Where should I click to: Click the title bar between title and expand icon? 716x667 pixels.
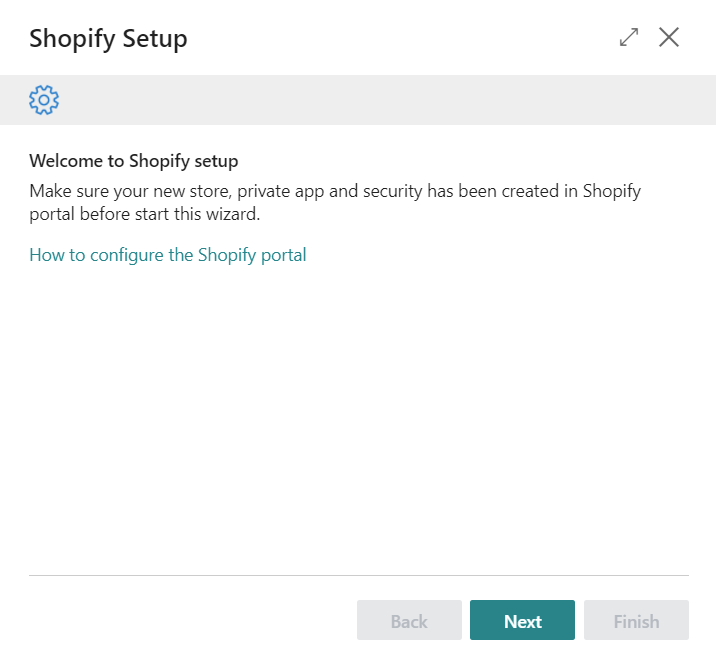(400, 39)
